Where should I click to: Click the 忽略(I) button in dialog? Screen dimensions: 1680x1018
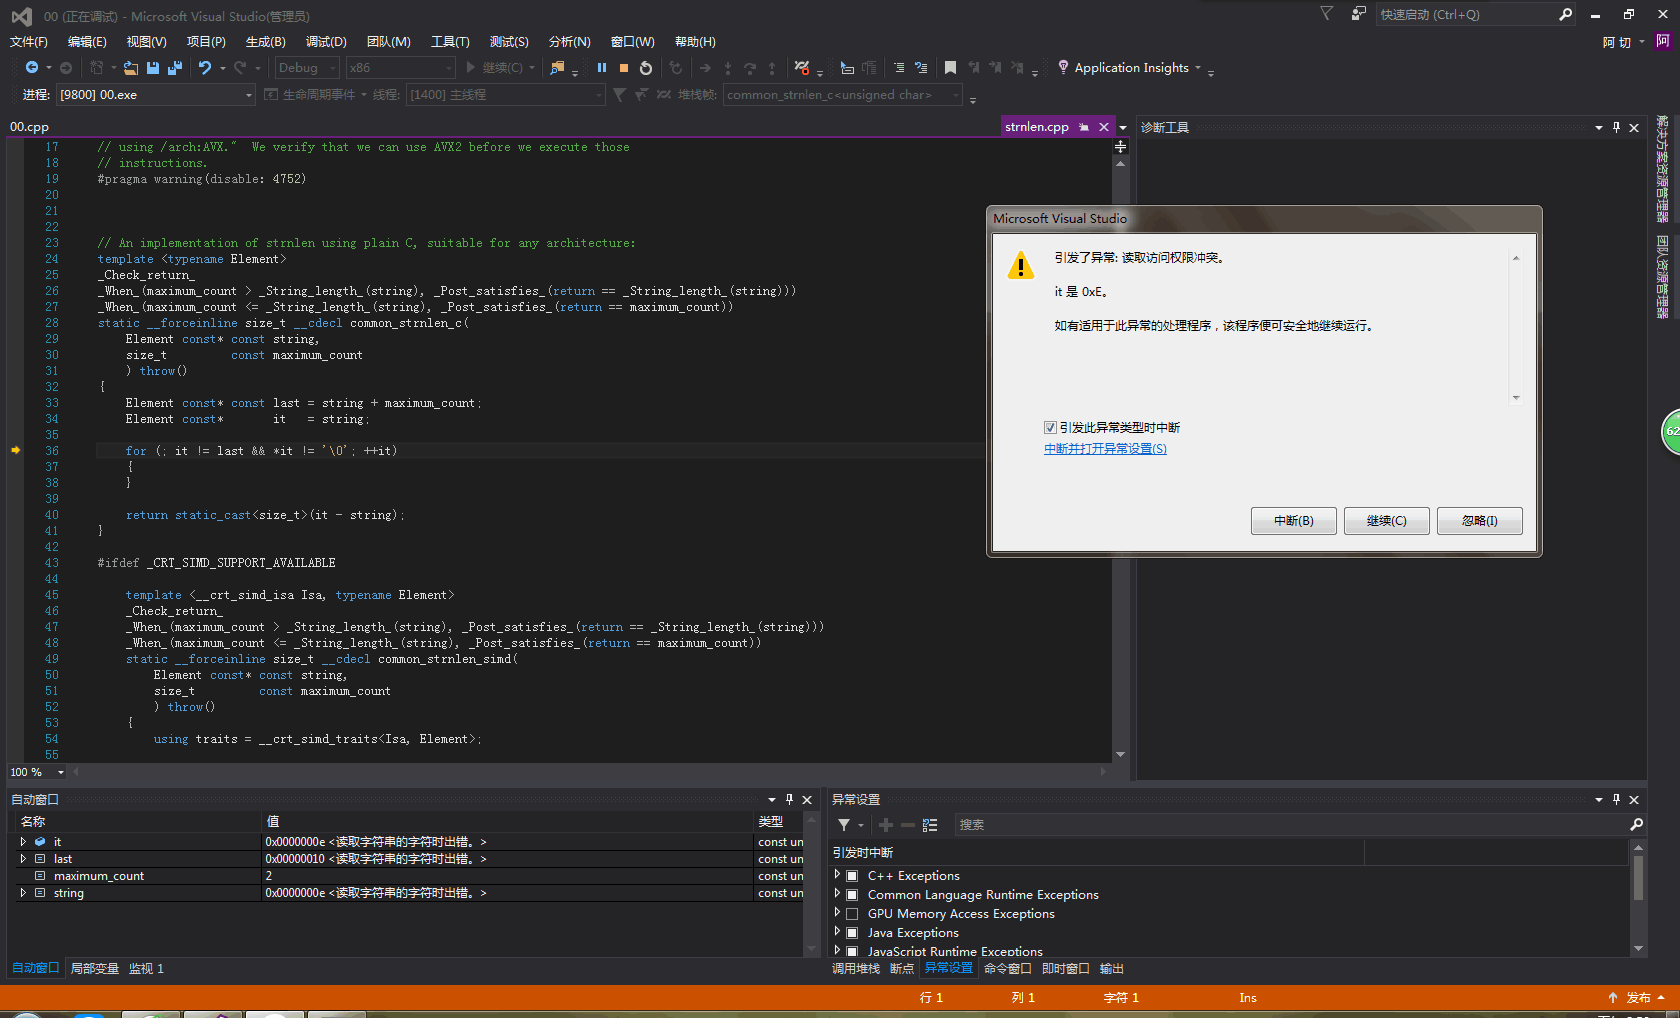coord(1479,521)
